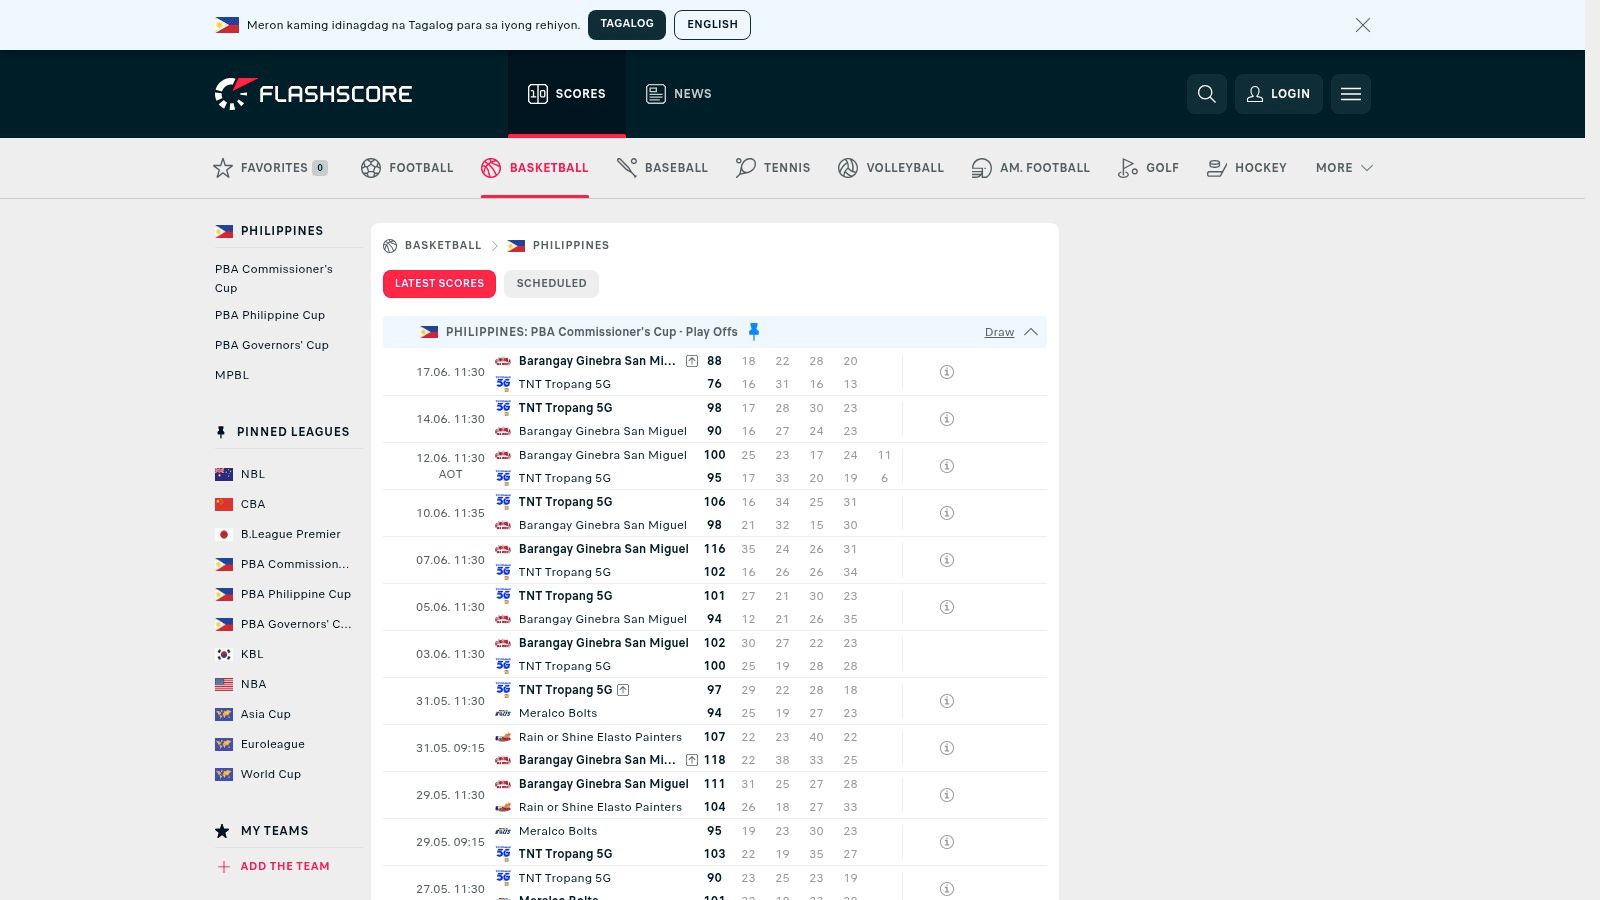
Task: Open match info for 31.05. 09:15 game
Action: (947, 748)
